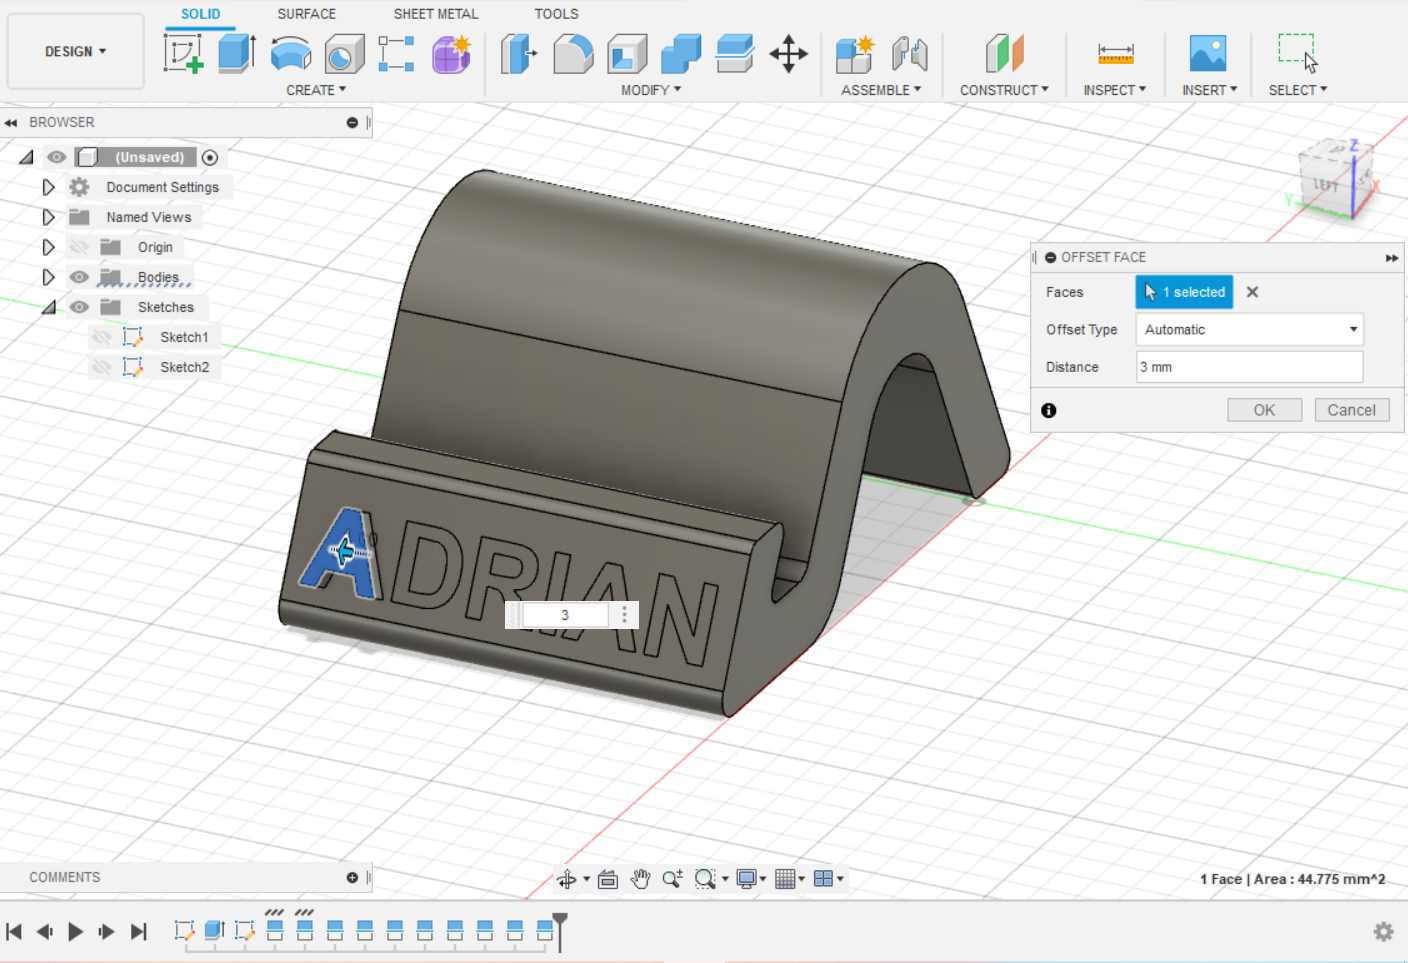The image size is (1408, 963).
Task: Expand the Bodies node
Action: point(48,277)
